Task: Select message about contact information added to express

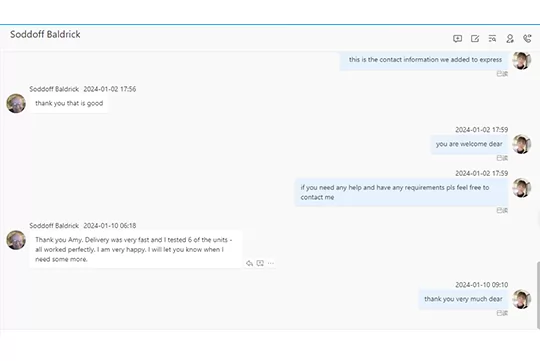Action: [x=424, y=60]
